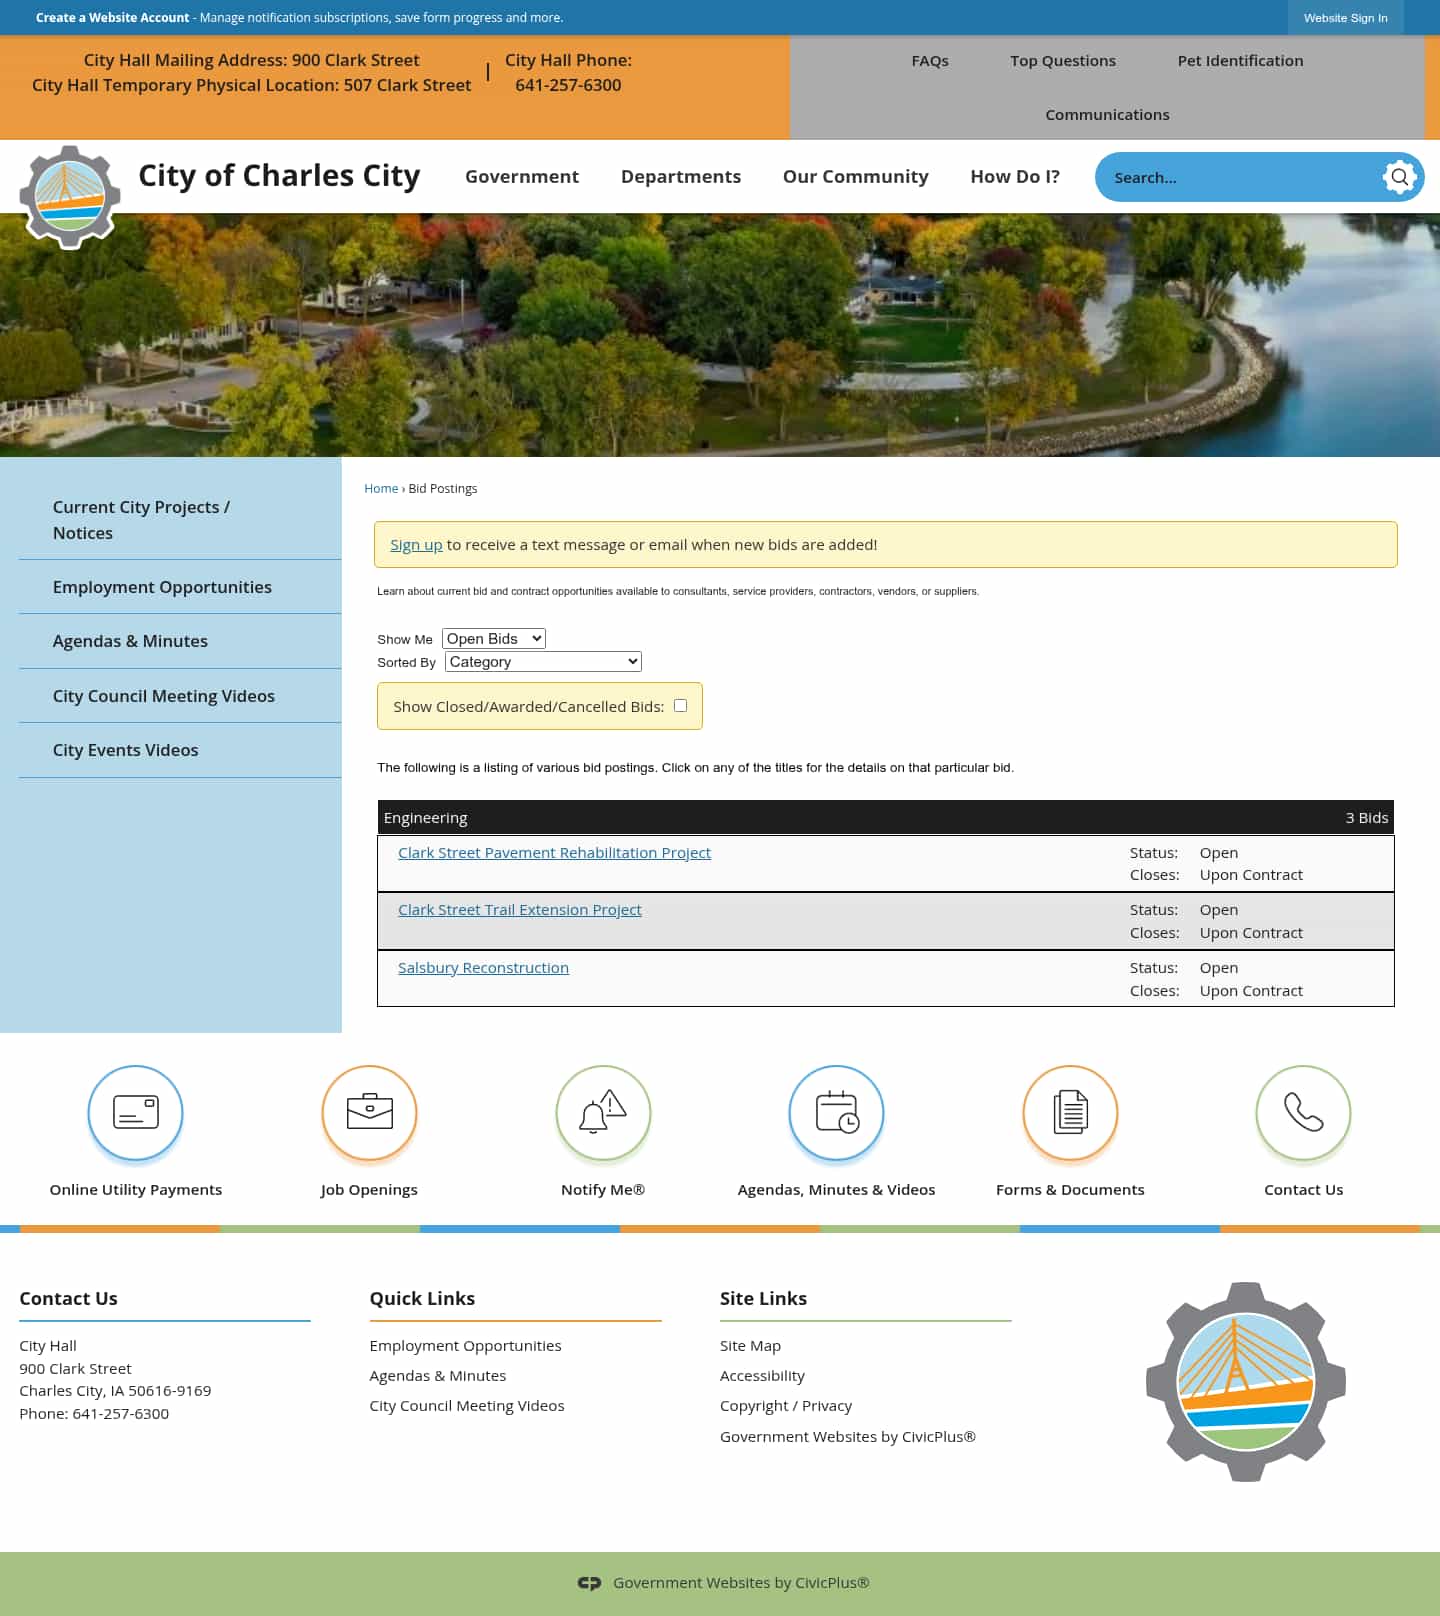Open Agendas, Minutes & Videos calendar icon

point(836,1112)
